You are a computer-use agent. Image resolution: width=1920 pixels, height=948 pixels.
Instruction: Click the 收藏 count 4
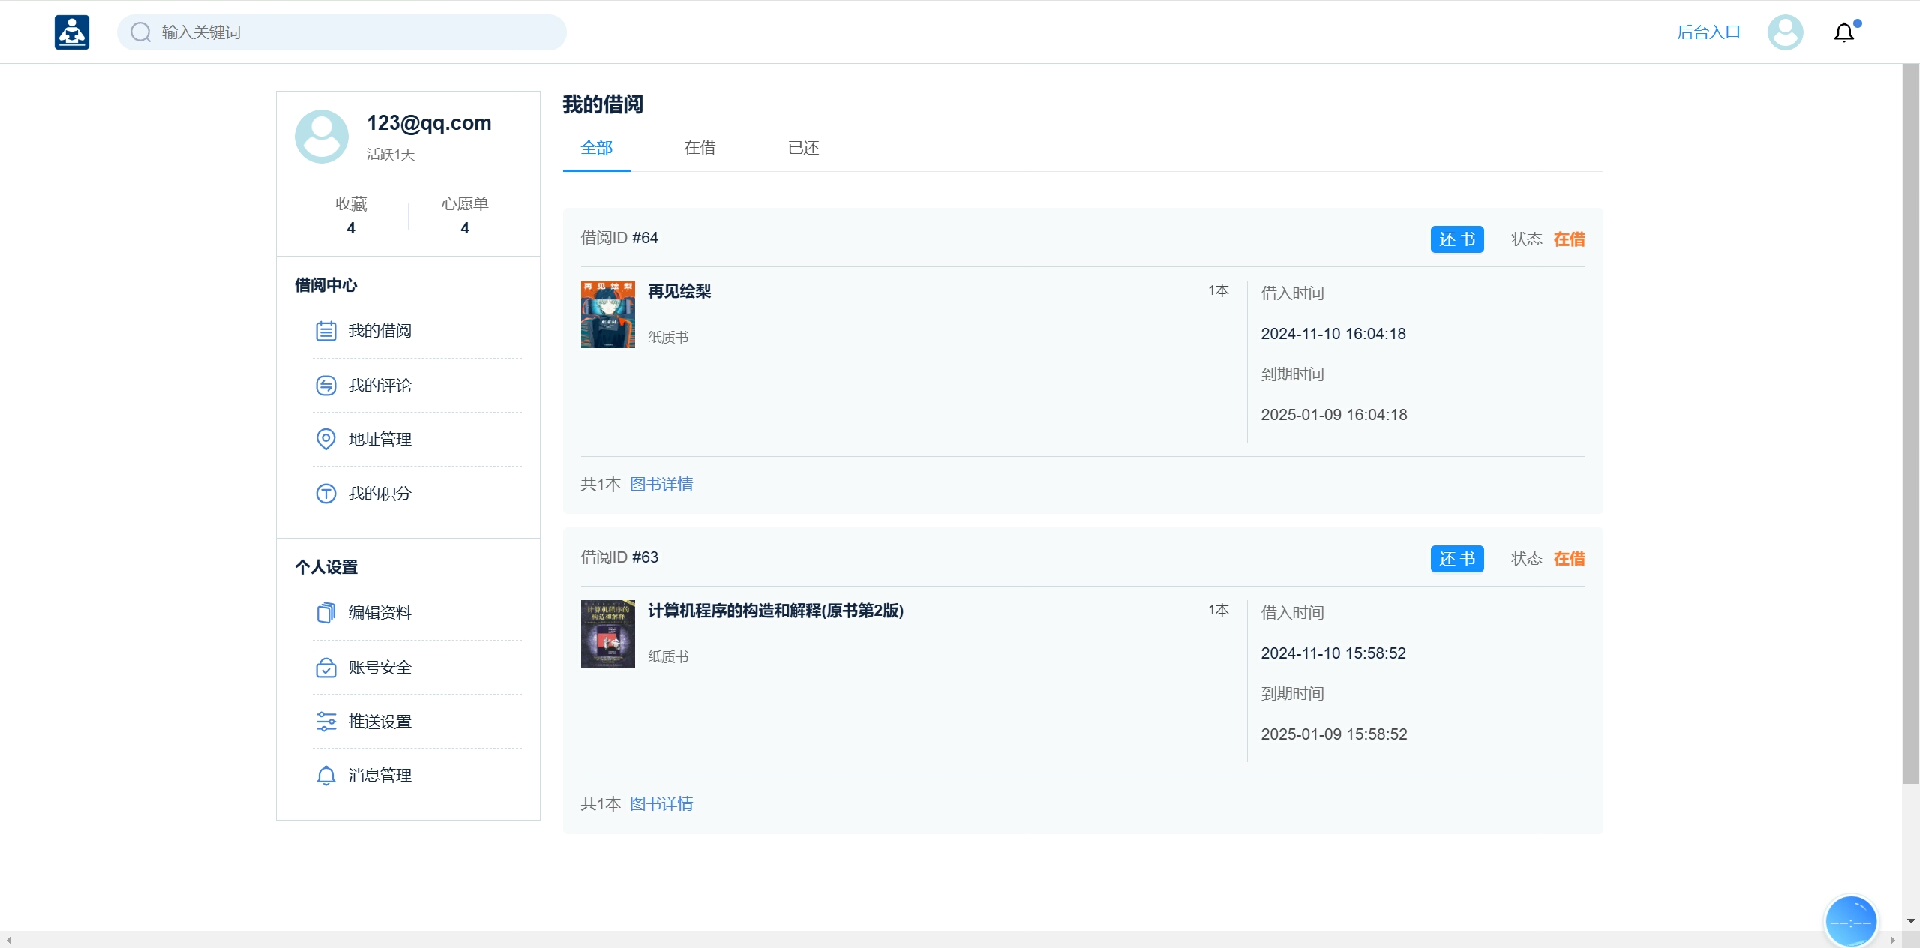pos(351,228)
